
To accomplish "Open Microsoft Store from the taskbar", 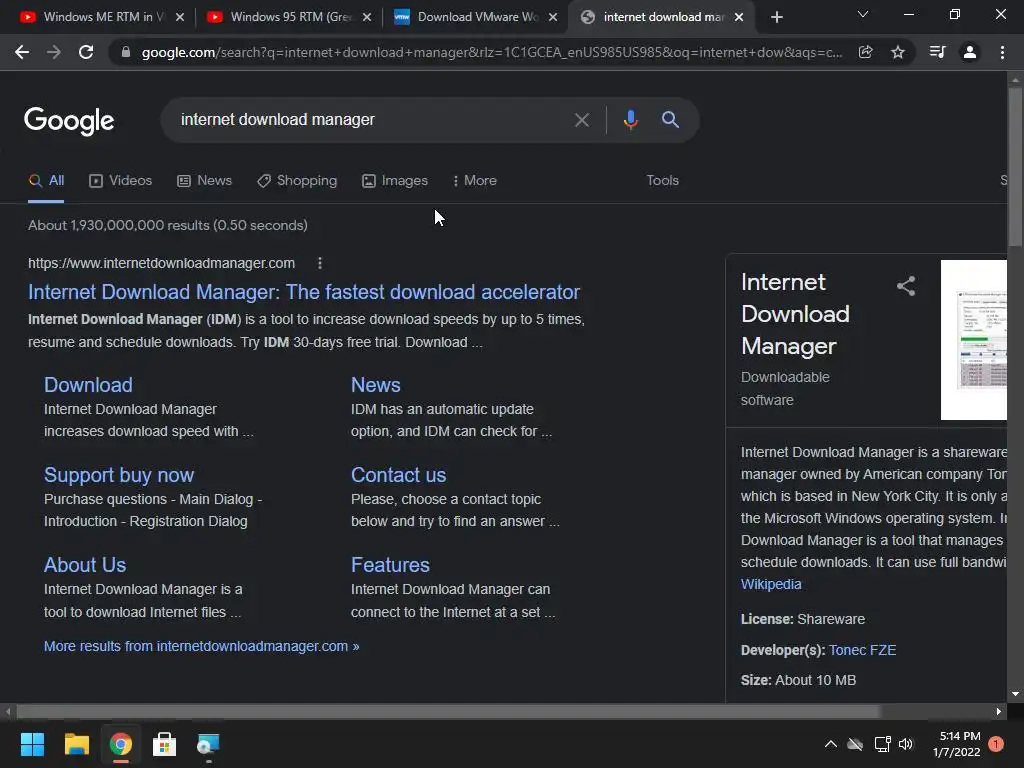I will point(165,744).
